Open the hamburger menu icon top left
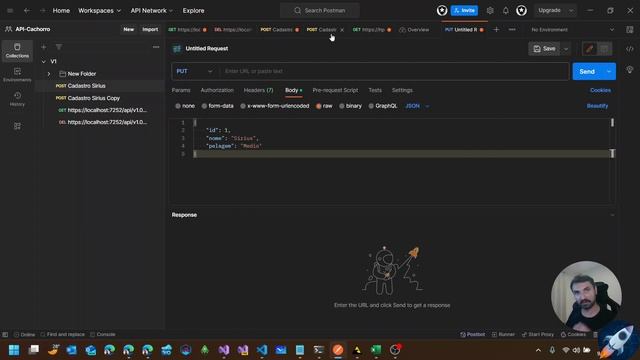Screen dimensions: 640x360 click(10, 11)
